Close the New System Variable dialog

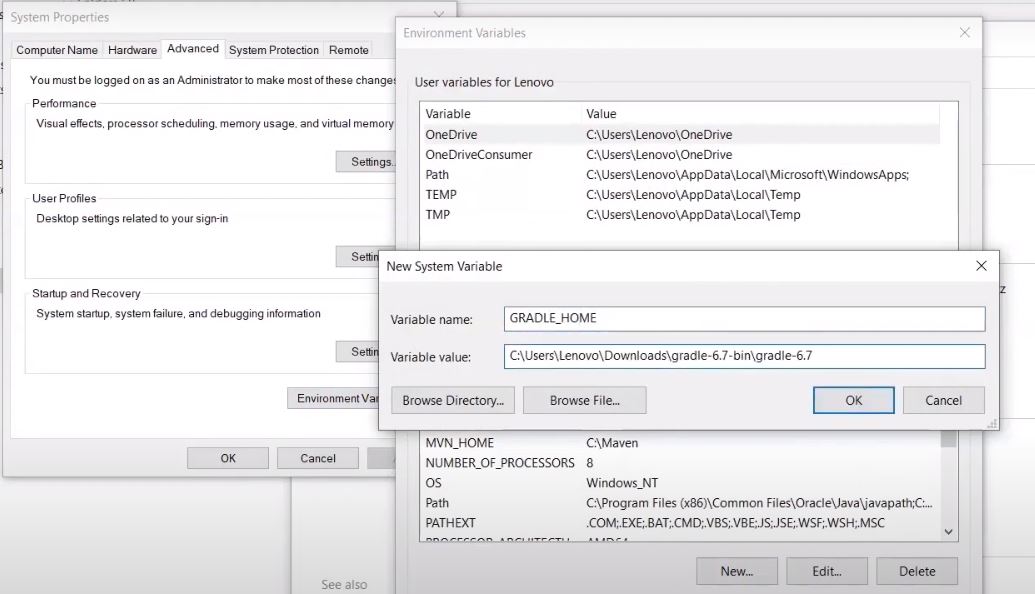pyautogui.click(x=982, y=266)
